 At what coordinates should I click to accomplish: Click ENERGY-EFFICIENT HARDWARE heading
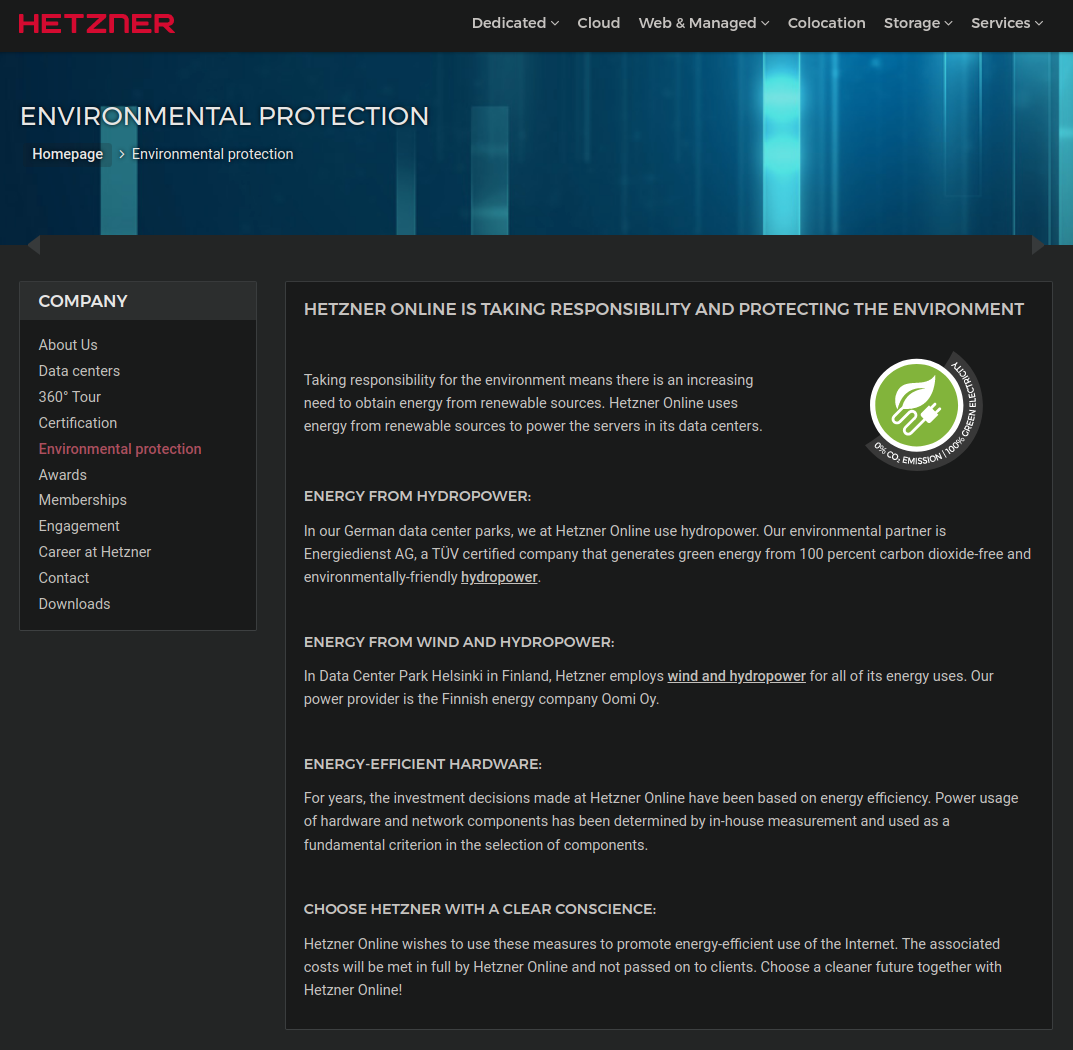(423, 764)
